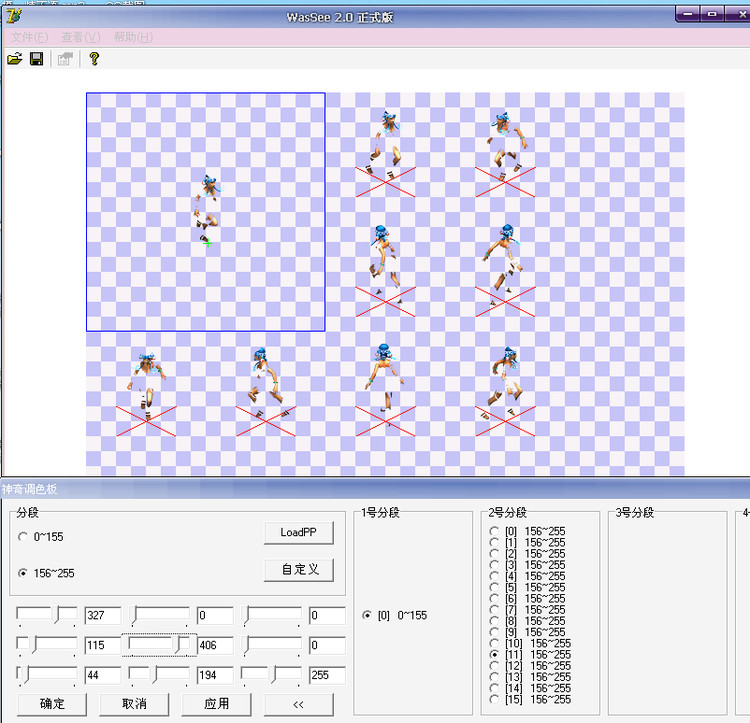The height and width of the screenshot is (723, 750).
Task: Click the input field containing 115
Action: (103, 646)
